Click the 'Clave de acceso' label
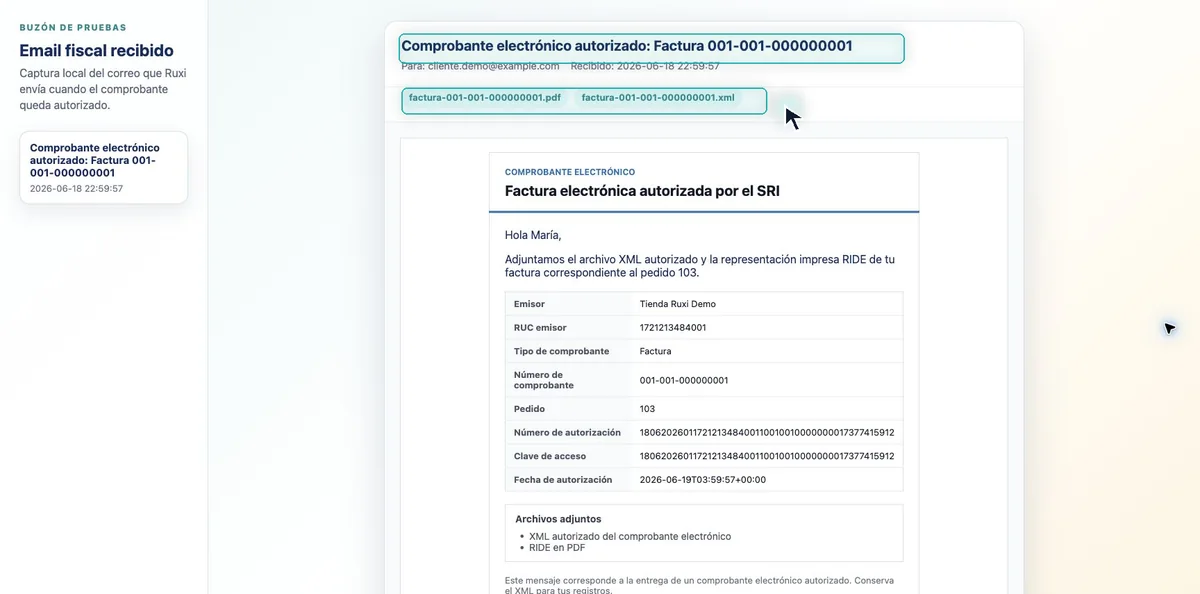 pos(551,456)
